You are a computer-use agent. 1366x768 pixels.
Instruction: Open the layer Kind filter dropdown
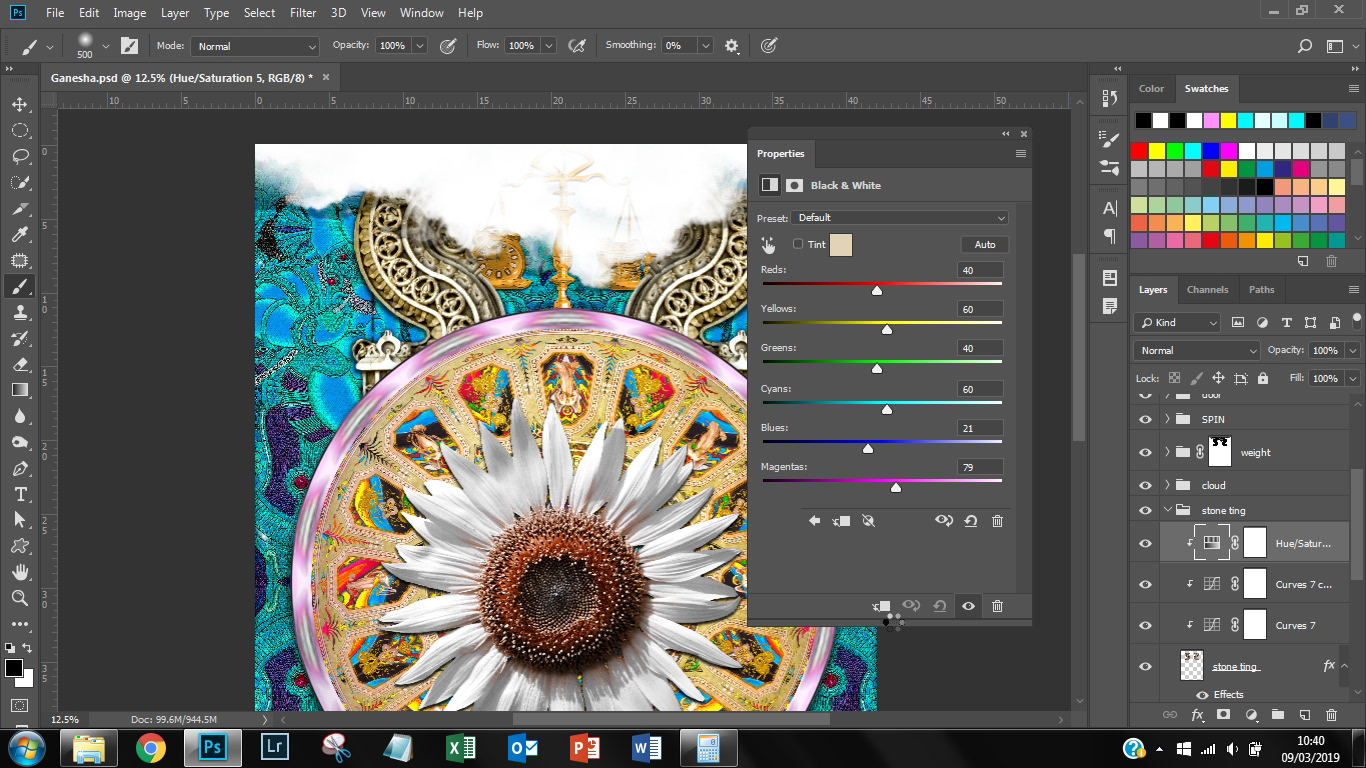1178,322
